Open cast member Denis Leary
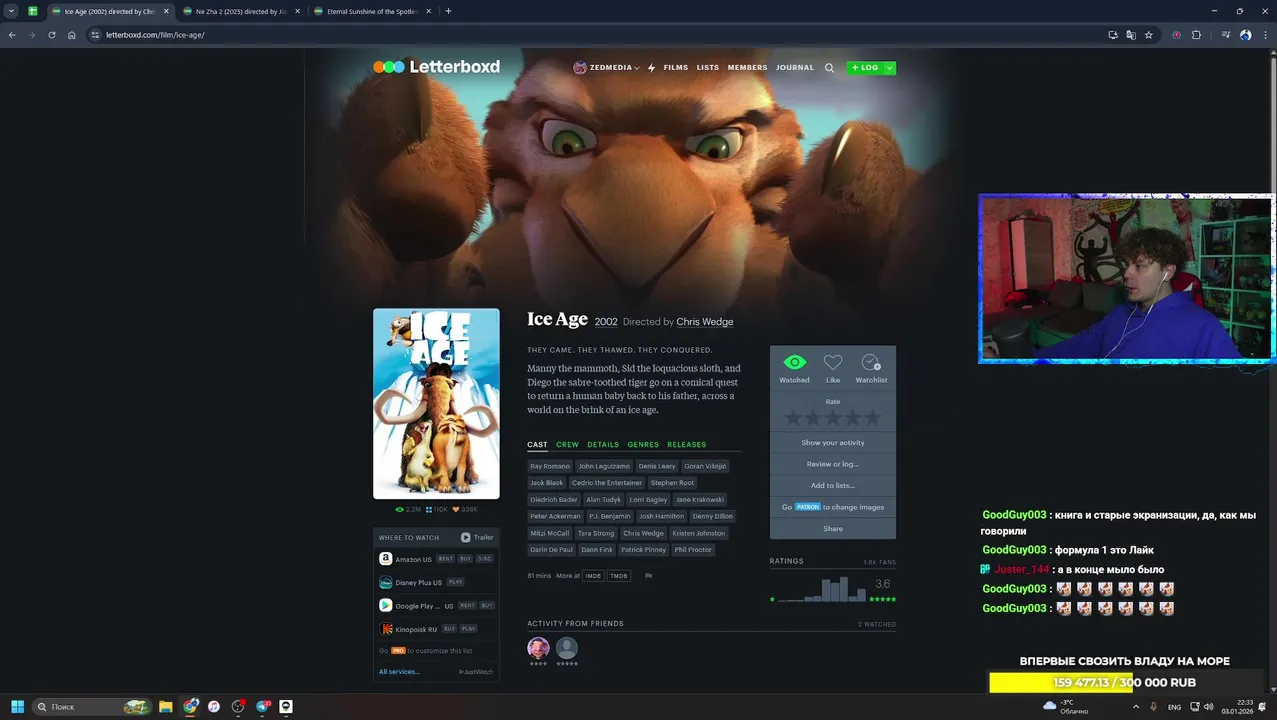This screenshot has height=720, width=1277. point(657,466)
